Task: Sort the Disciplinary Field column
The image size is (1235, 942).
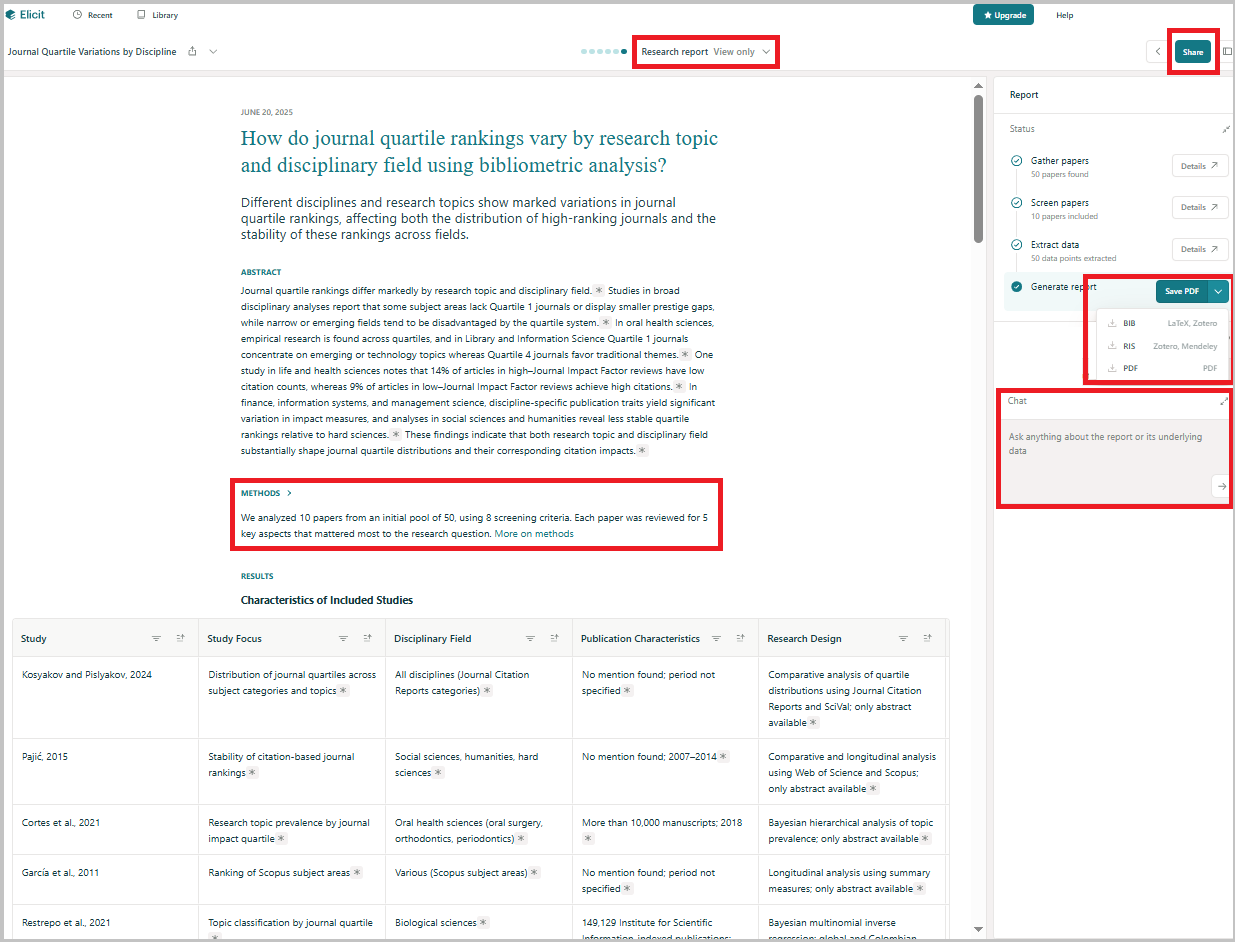Action: [554, 638]
